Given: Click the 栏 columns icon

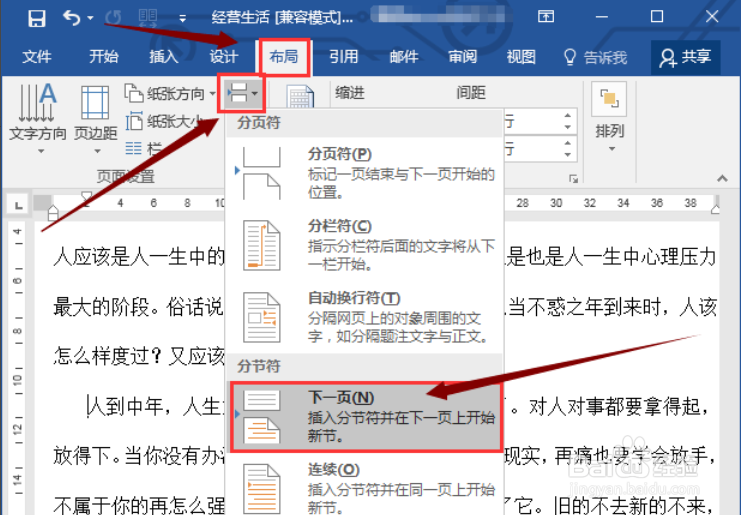Looking at the screenshot, I should (x=134, y=149).
